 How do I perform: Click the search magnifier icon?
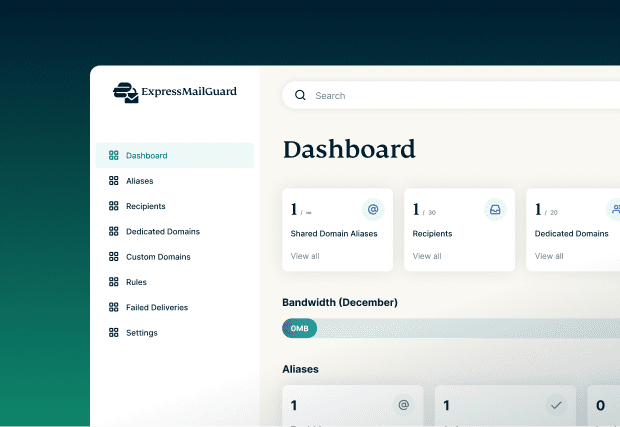(x=300, y=96)
